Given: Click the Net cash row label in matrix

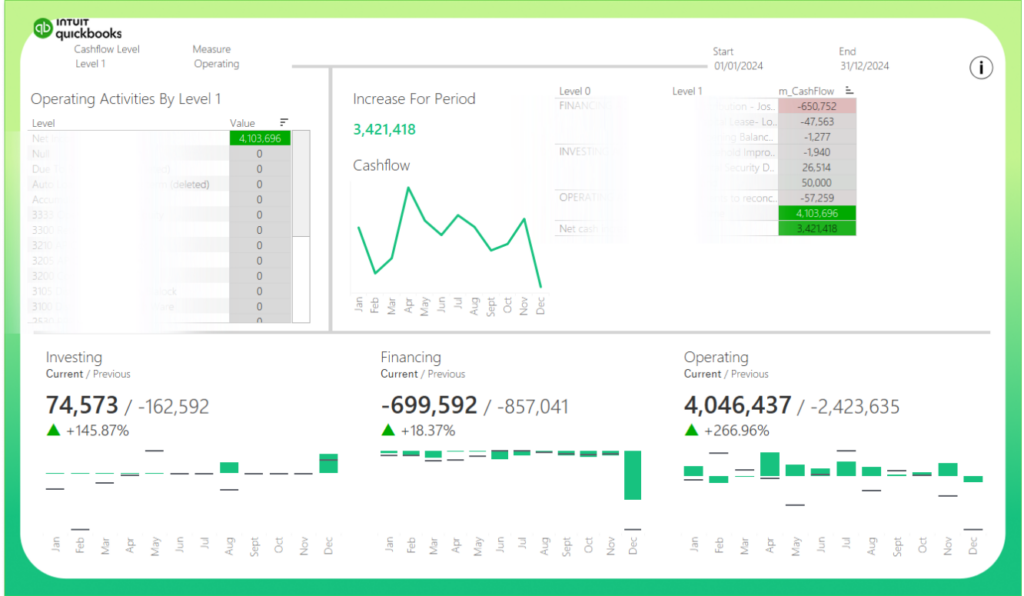Looking at the screenshot, I should (x=585, y=228).
